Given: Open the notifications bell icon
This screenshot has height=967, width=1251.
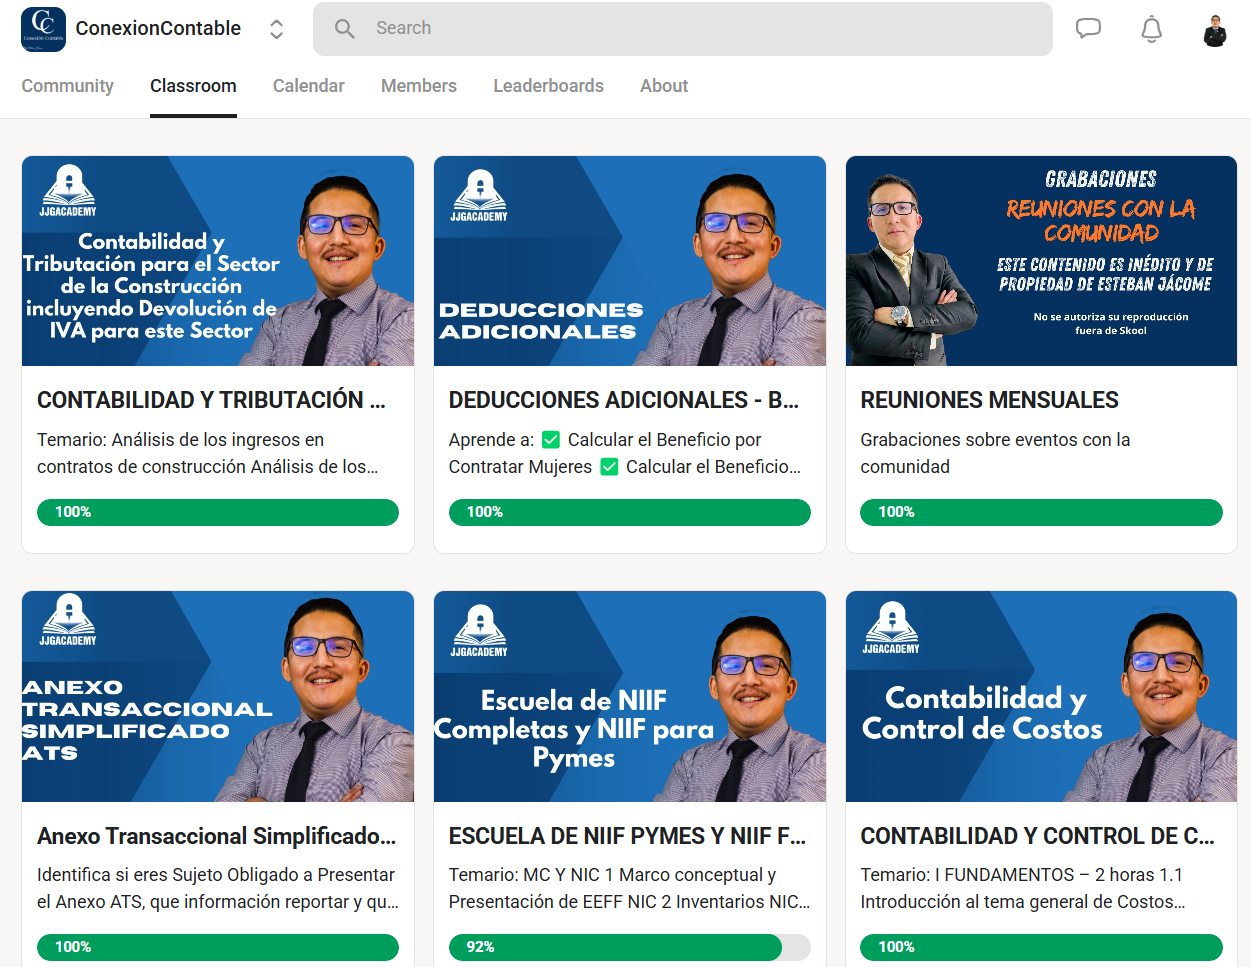Looking at the screenshot, I should pyautogui.click(x=1152, y=29).
